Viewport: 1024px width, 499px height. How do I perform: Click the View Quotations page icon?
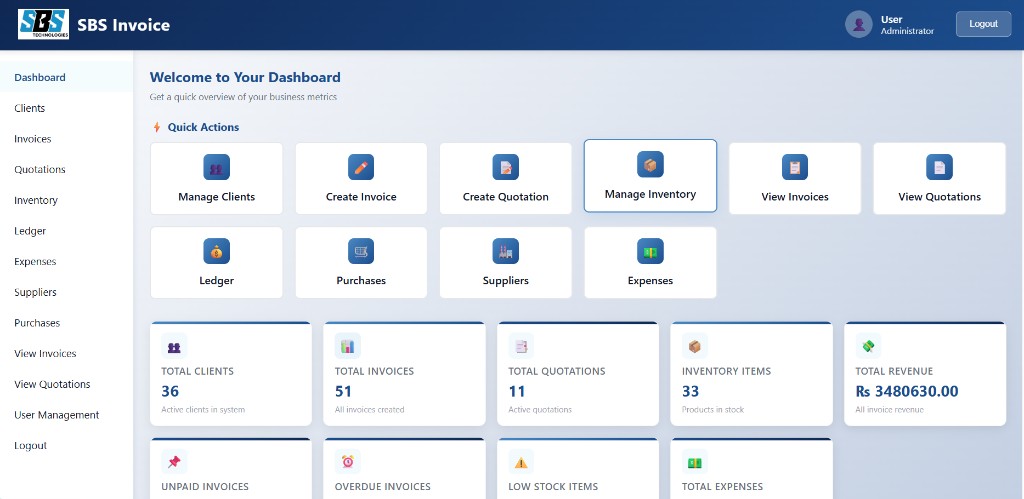939,167
